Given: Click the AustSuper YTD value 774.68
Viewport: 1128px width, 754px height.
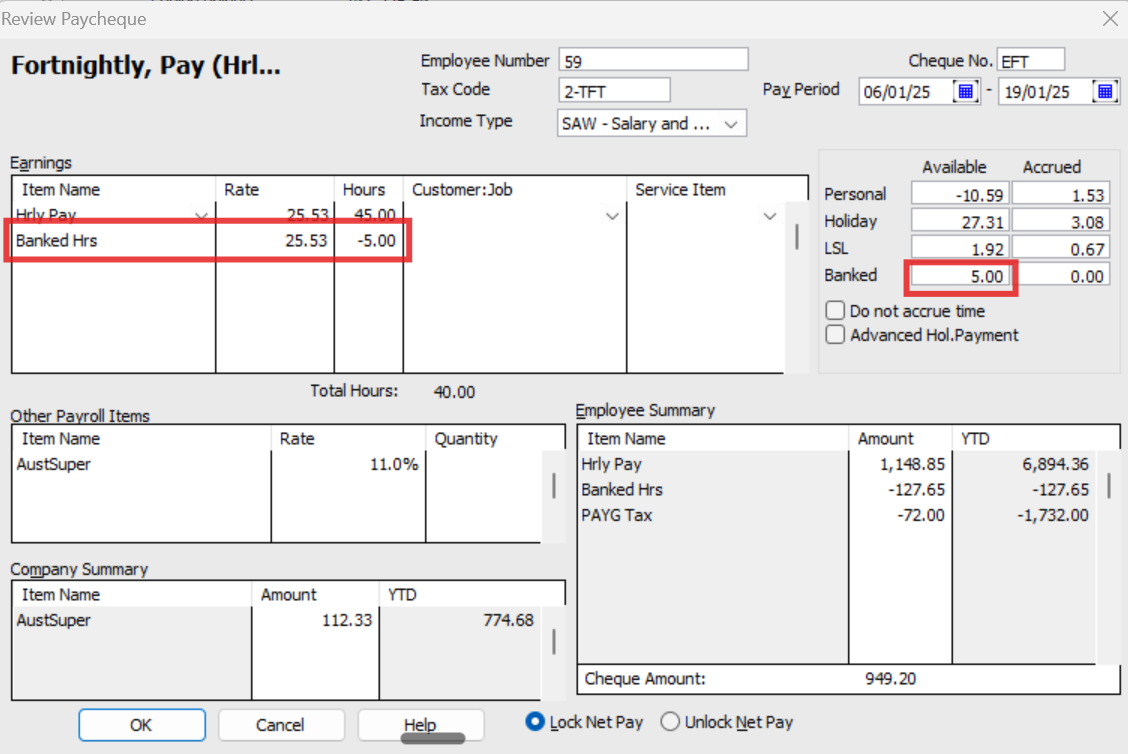Looking at the screenshot, I should 509,620.
